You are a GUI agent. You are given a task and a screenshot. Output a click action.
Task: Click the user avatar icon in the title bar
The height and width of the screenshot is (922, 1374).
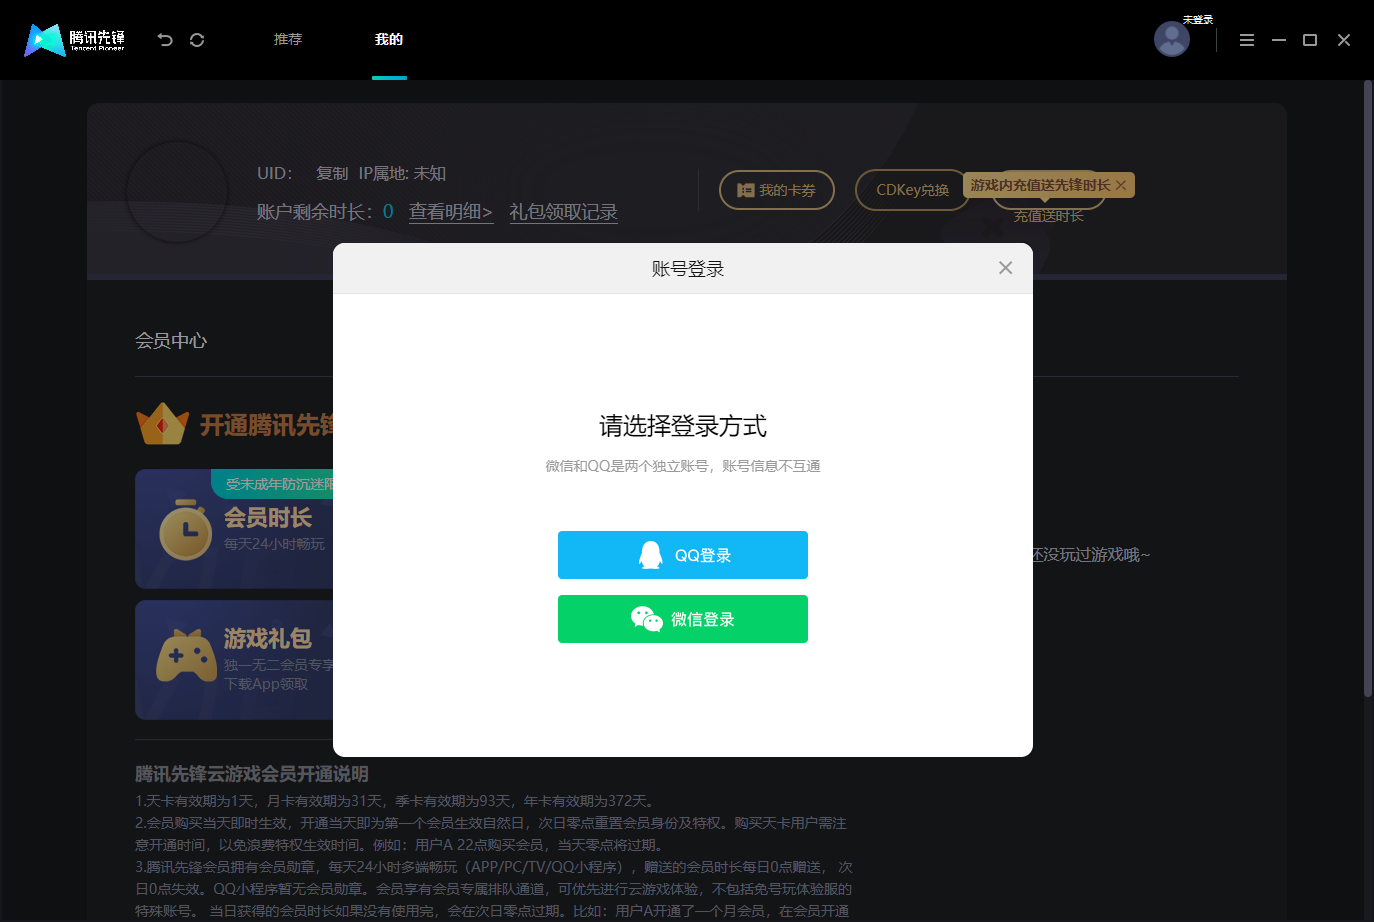(x=1172, y=39)
